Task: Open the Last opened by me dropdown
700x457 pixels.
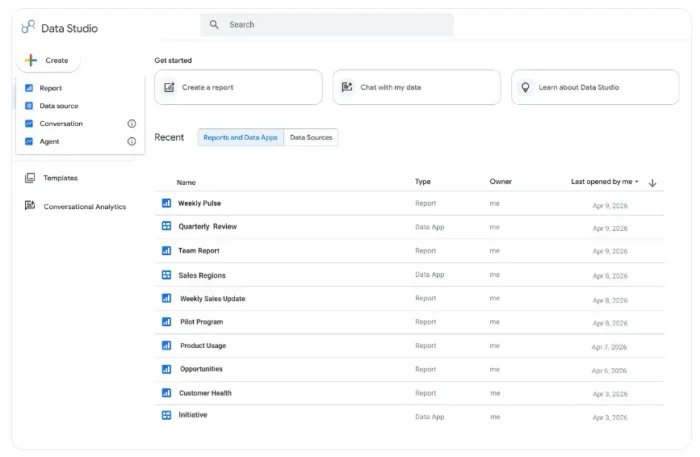Action: pos(604,182)
